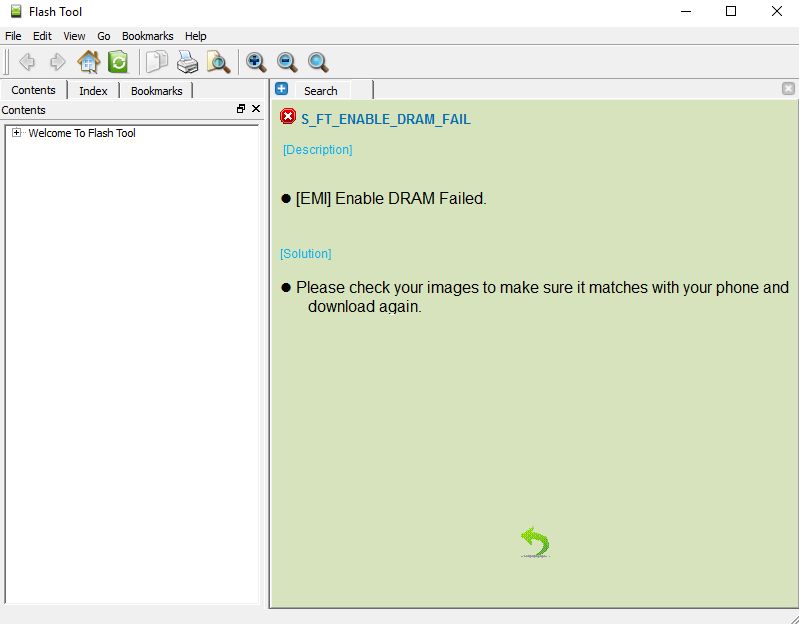Select the Search page tab
The image size is (799, 624).
[321, 91]
